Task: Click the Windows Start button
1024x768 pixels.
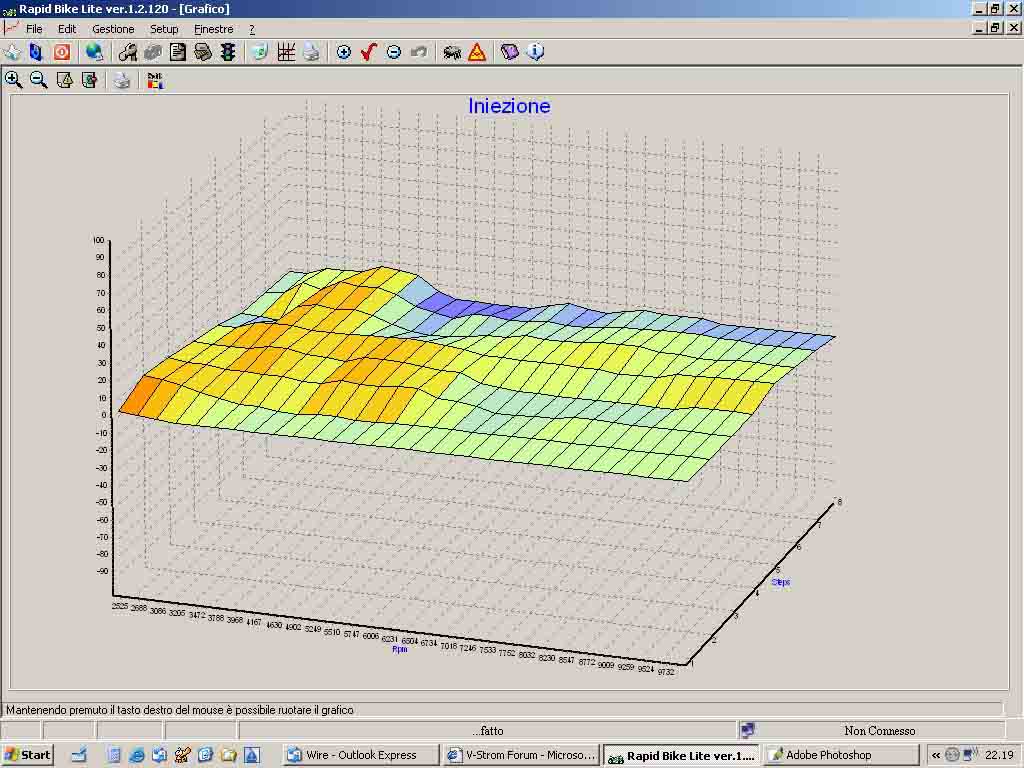Action: click(27, 755)
